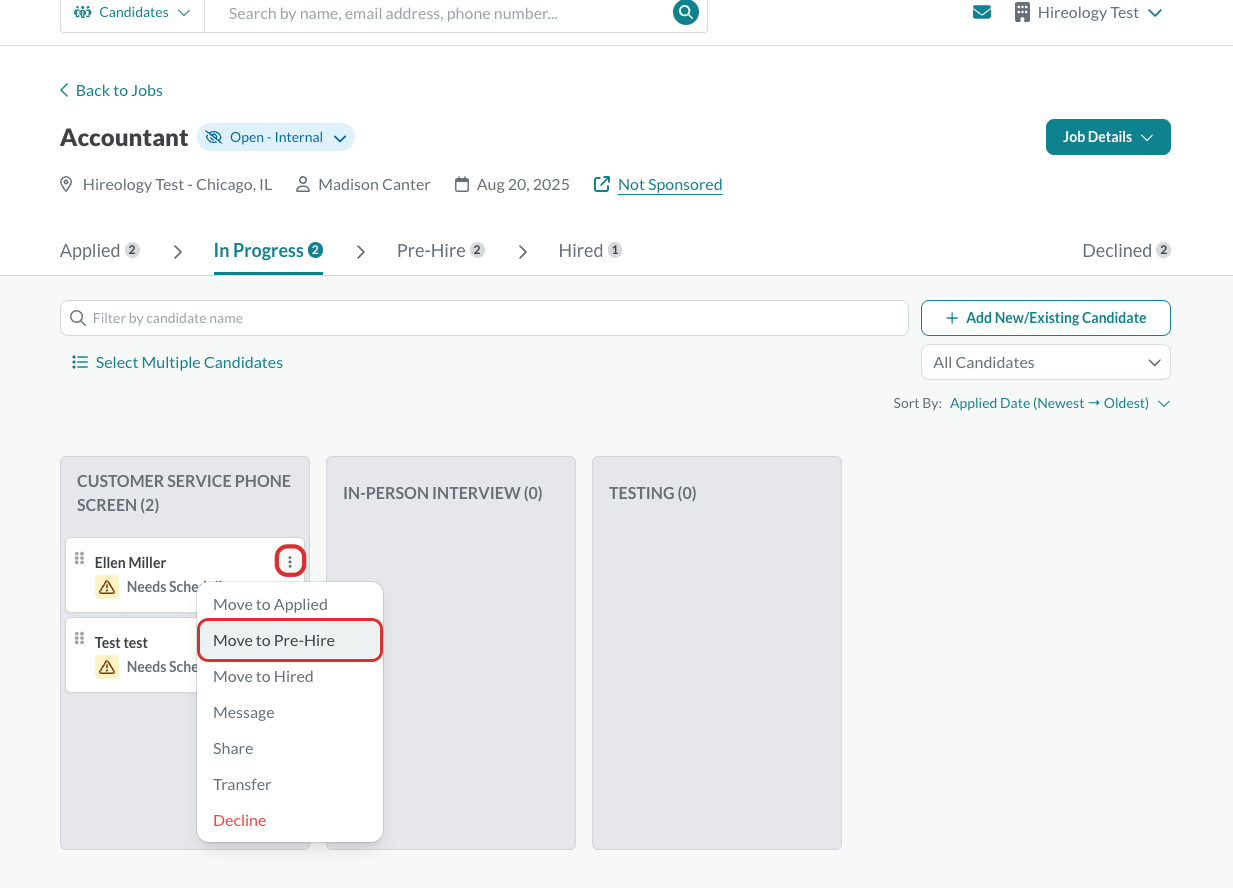
Task: Click the person icon beside Madison Canter
Action: (303, 184)
